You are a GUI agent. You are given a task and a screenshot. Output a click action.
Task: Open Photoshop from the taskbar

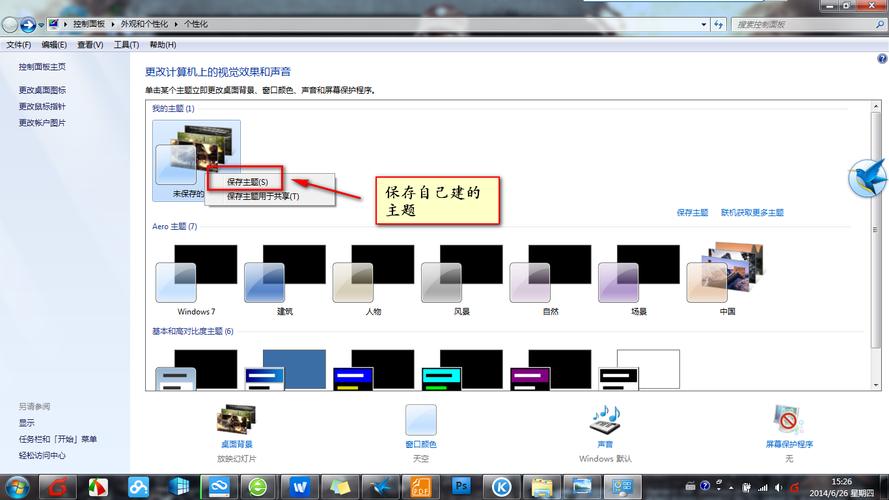pyautogui.click(x=461, y=487)
